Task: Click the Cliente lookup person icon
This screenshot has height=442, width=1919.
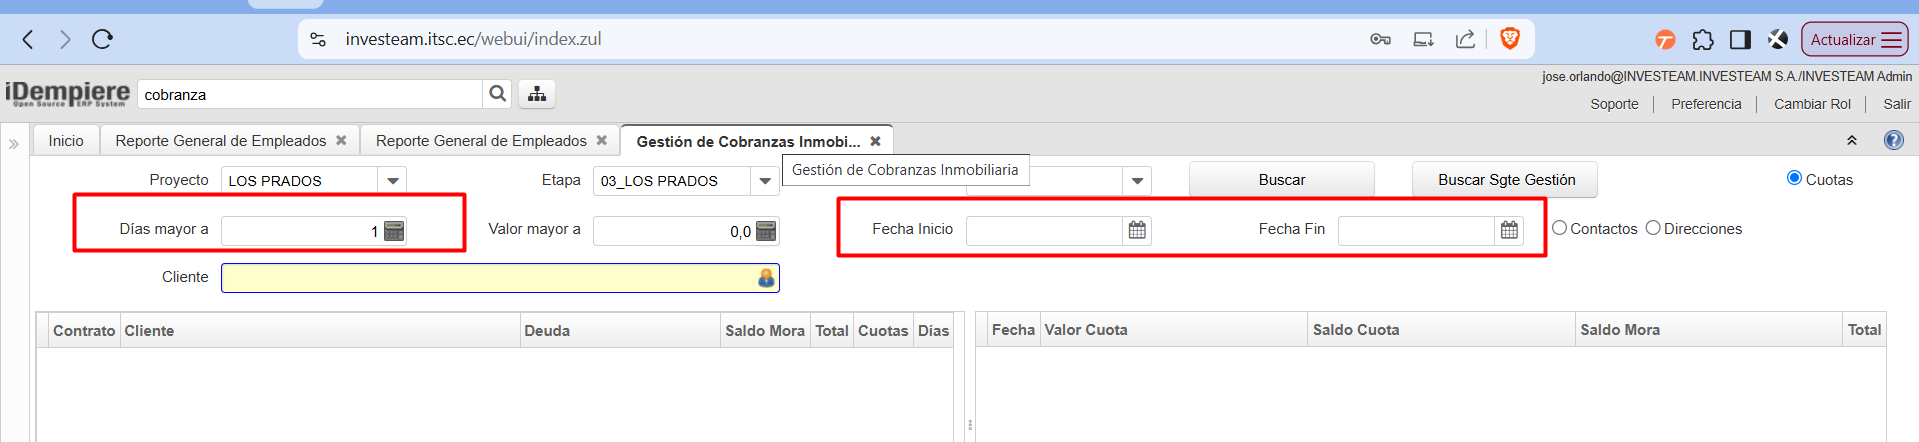Action: click(766, 278)
